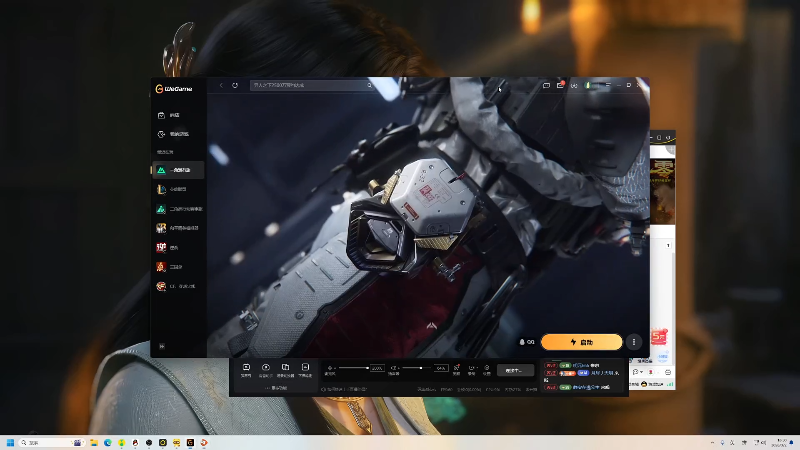800x450 pixels.
Task: Expand more functions under the bottom toolbar
Action: click(x=276, y=388)
